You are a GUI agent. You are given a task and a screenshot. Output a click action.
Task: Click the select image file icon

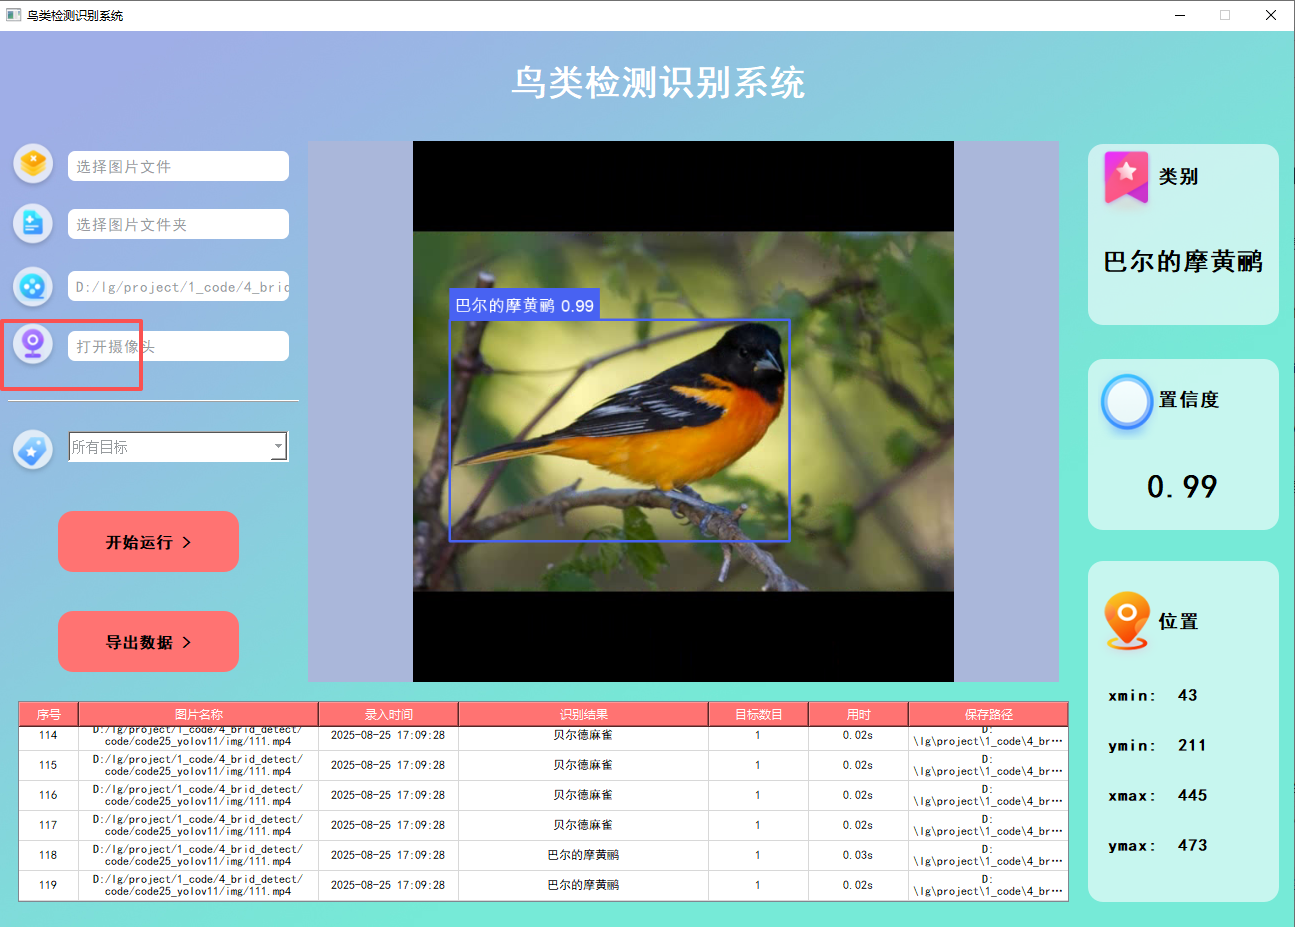tap(33, 163)
